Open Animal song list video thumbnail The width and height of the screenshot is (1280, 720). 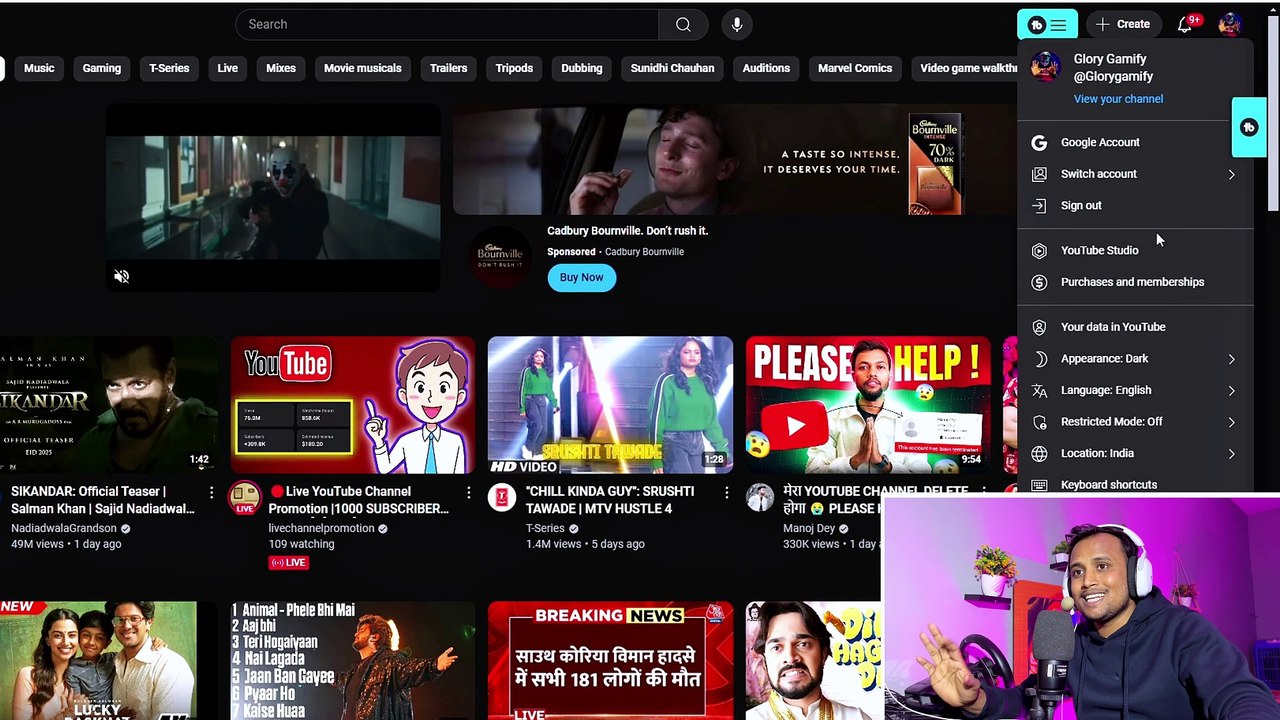click(x=353, y=660)
